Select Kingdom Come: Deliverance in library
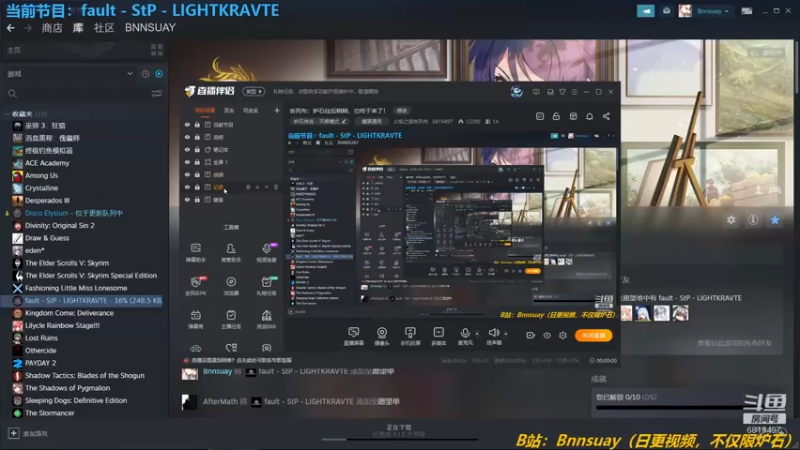 (x=69, y=313)
